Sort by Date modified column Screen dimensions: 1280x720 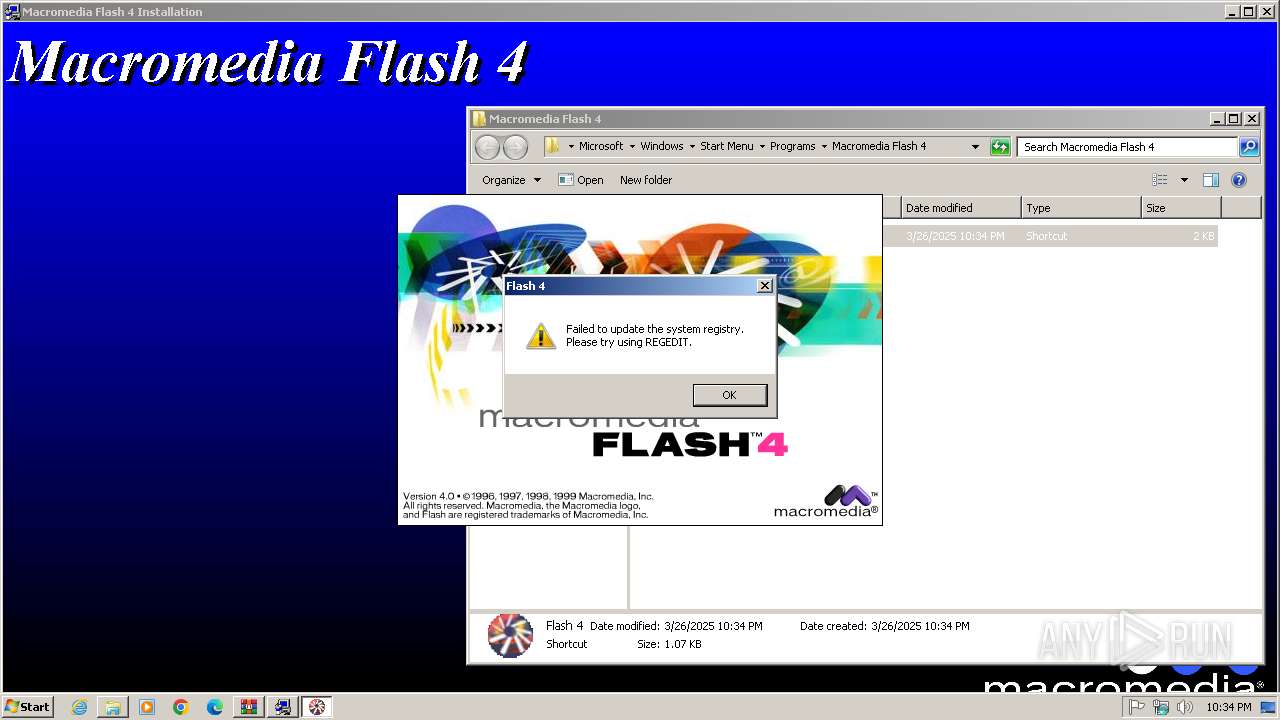click(x=961, y=208)
